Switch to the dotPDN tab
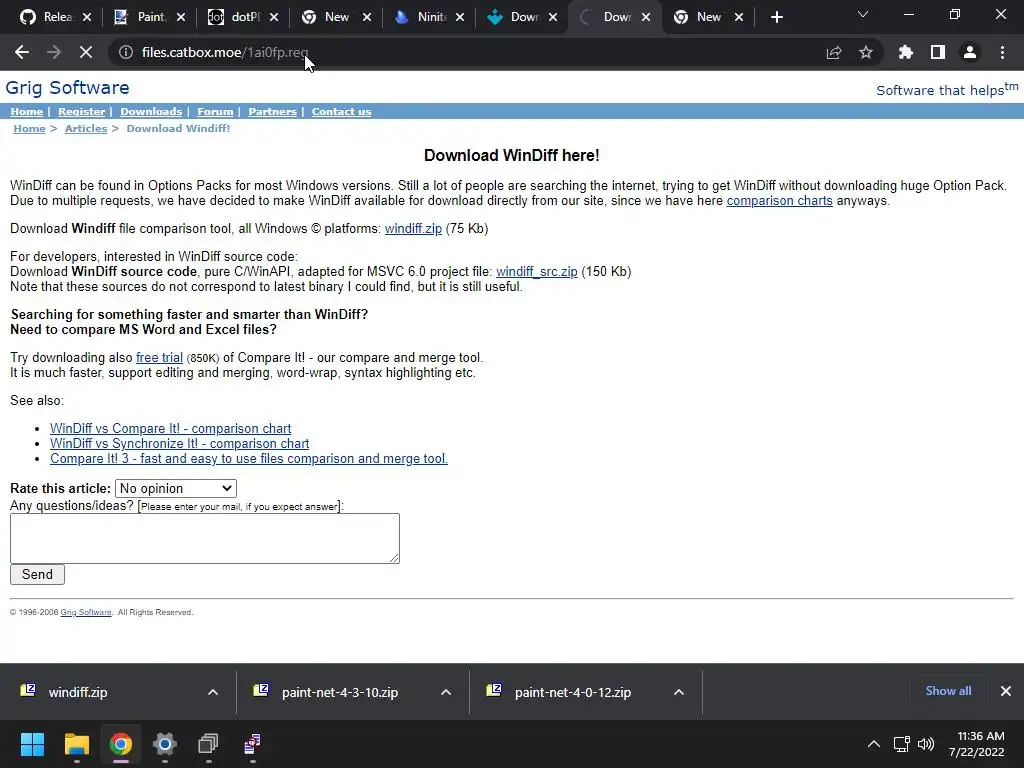This screenshot has width=1024, height=768. coord(244,17)
